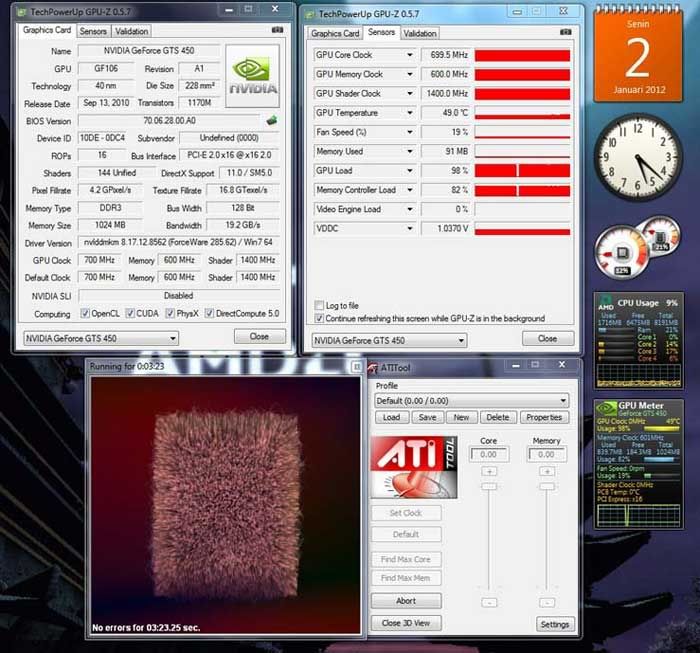
Task: Click the orange calendar gadget
Action: [638, 55]
